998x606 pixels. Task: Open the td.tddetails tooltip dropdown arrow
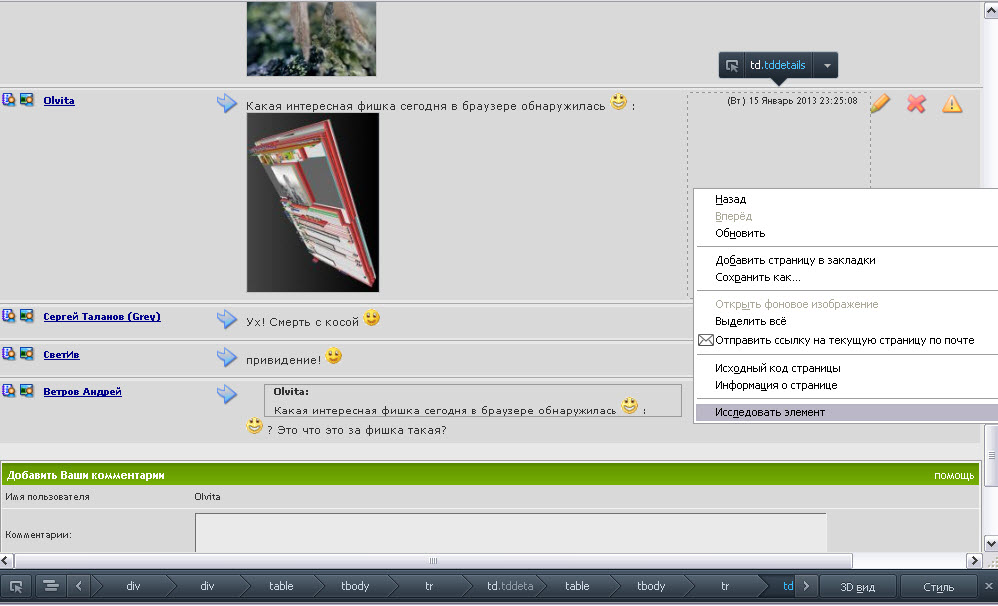pyautogui.click(x=826, y=65)
